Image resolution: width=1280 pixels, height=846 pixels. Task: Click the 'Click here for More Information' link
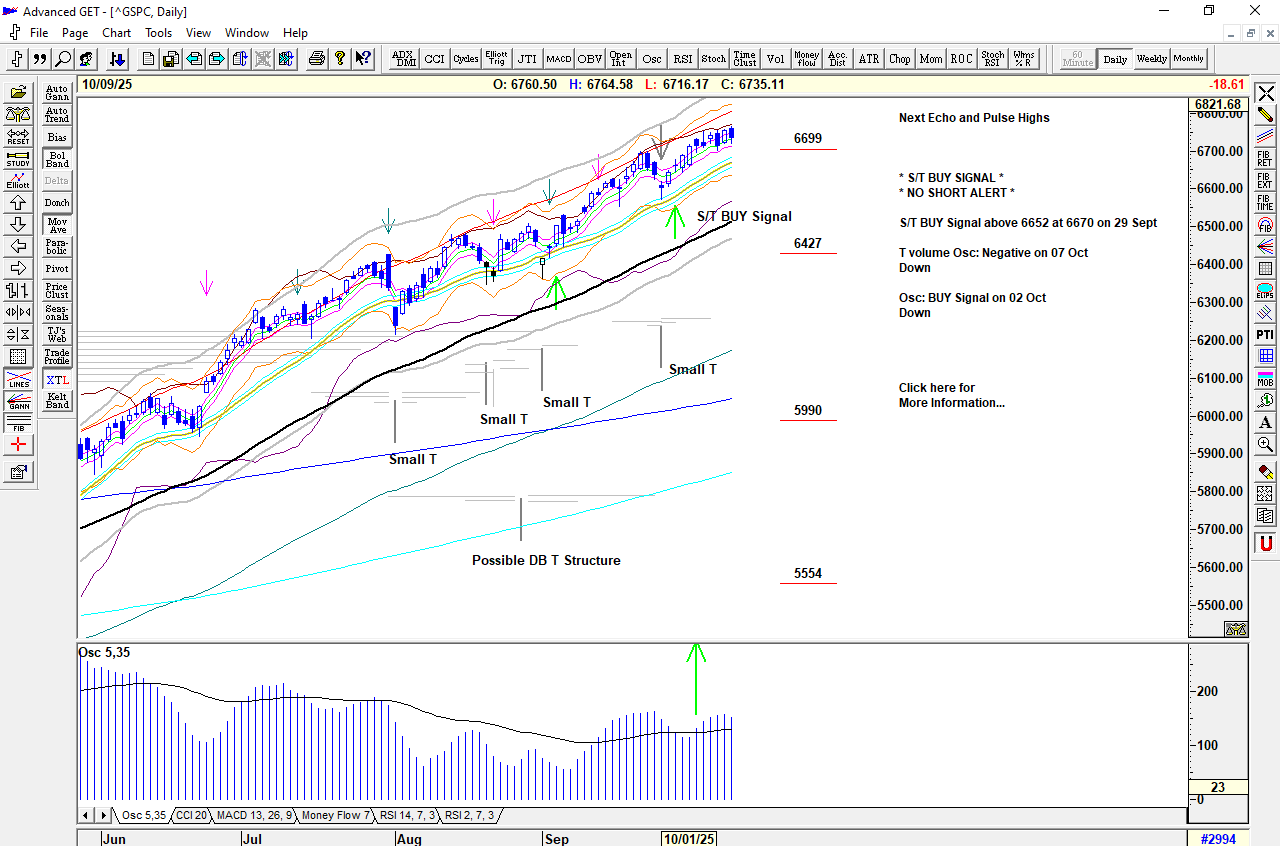click(x=950, y=395)
